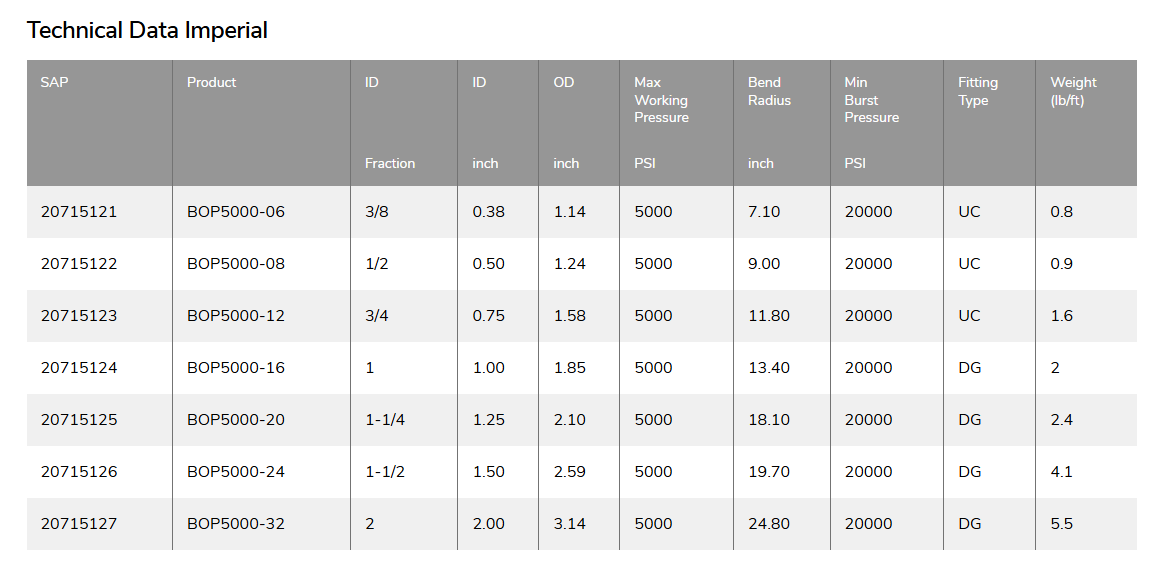
Task: Select SAP number 20715123
Action: click(x=79, y=315)
